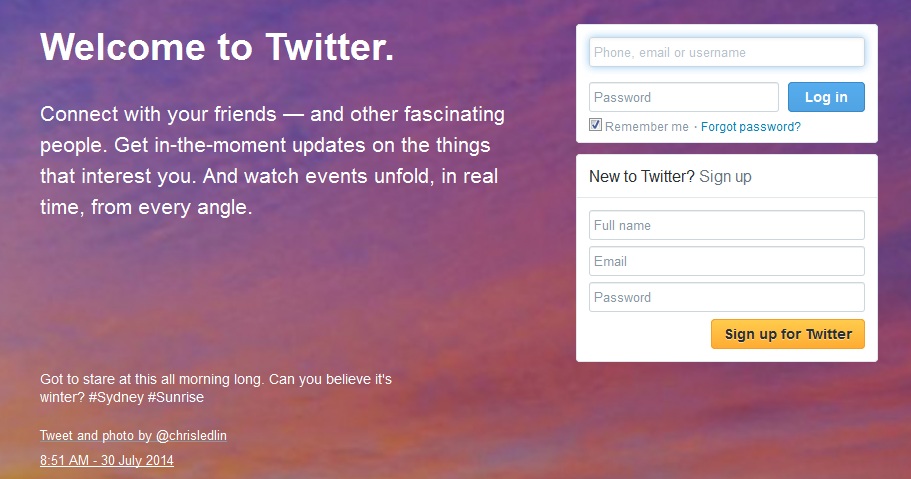Open the Forgot password? link
Screen dimensions: 911x479
click(x=750, y=127)
